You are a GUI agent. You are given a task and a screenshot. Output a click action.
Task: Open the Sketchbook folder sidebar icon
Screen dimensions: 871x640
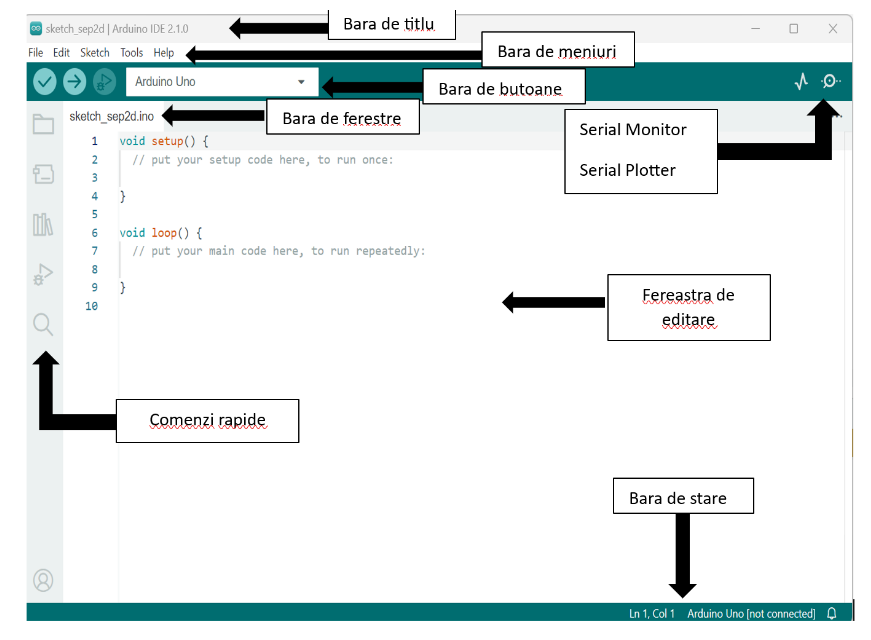[x=43, y=124]
